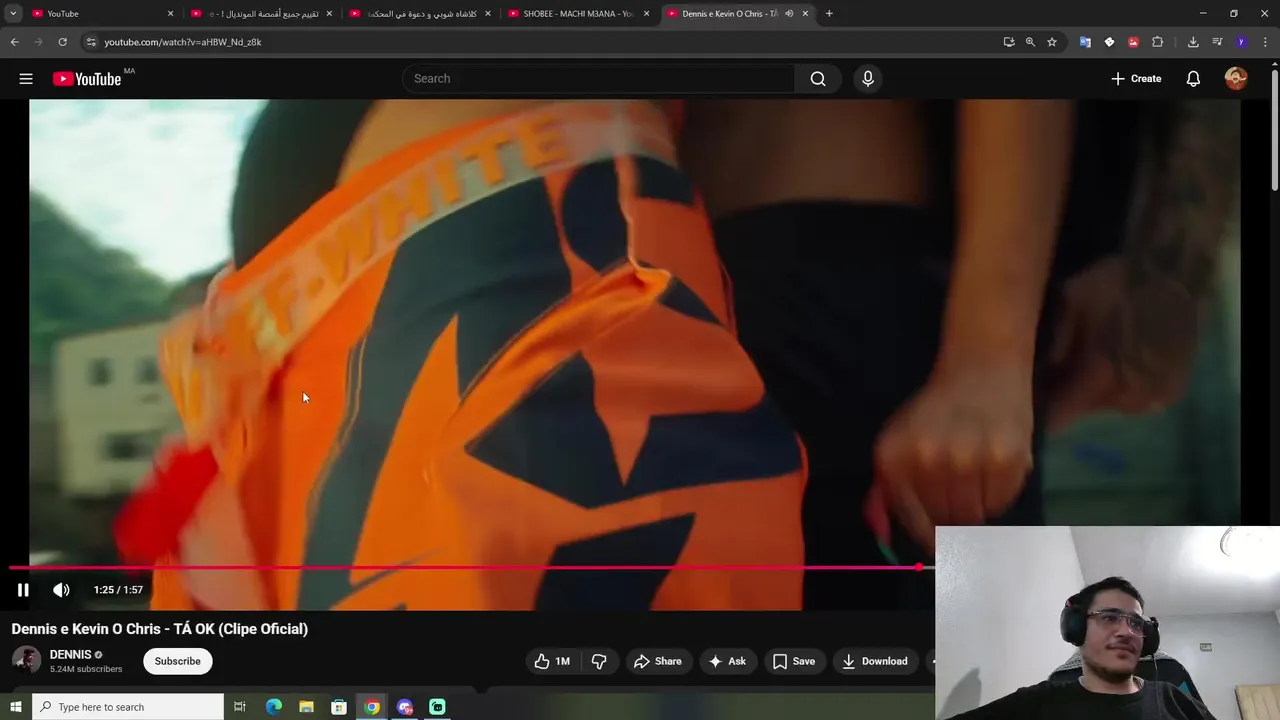Image resolution: width=1280 pixels, height=720 pixels.
Task: Open the YouTube account avatar menu
Action: [1236, 79]
